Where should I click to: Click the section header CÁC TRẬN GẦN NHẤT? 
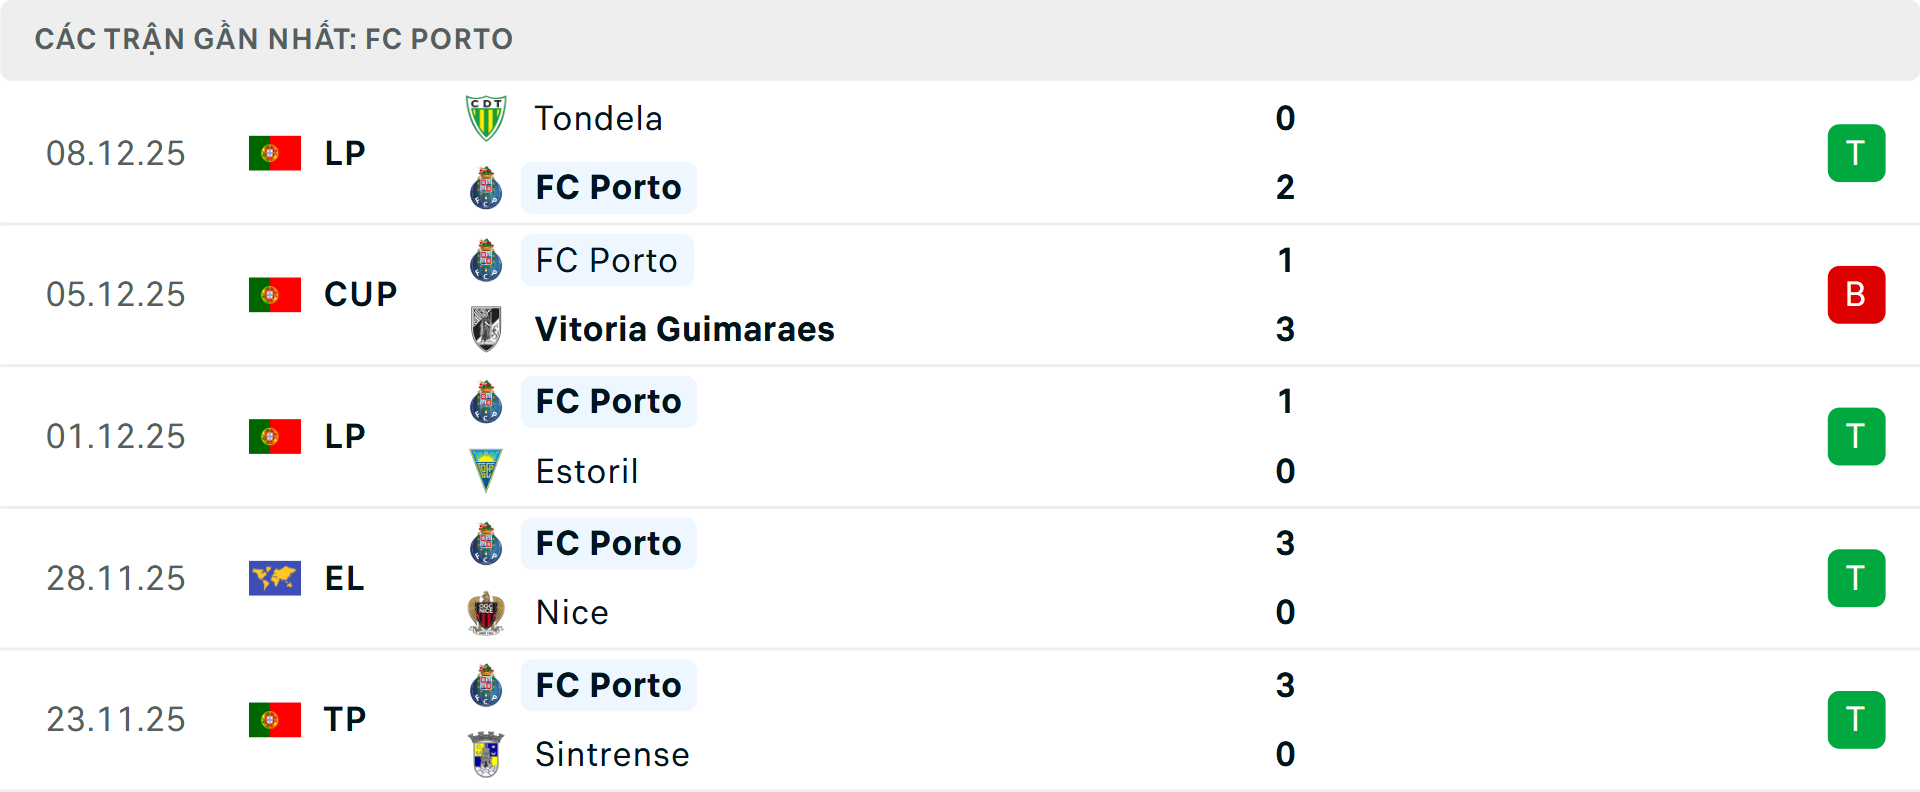pos(274,38)
